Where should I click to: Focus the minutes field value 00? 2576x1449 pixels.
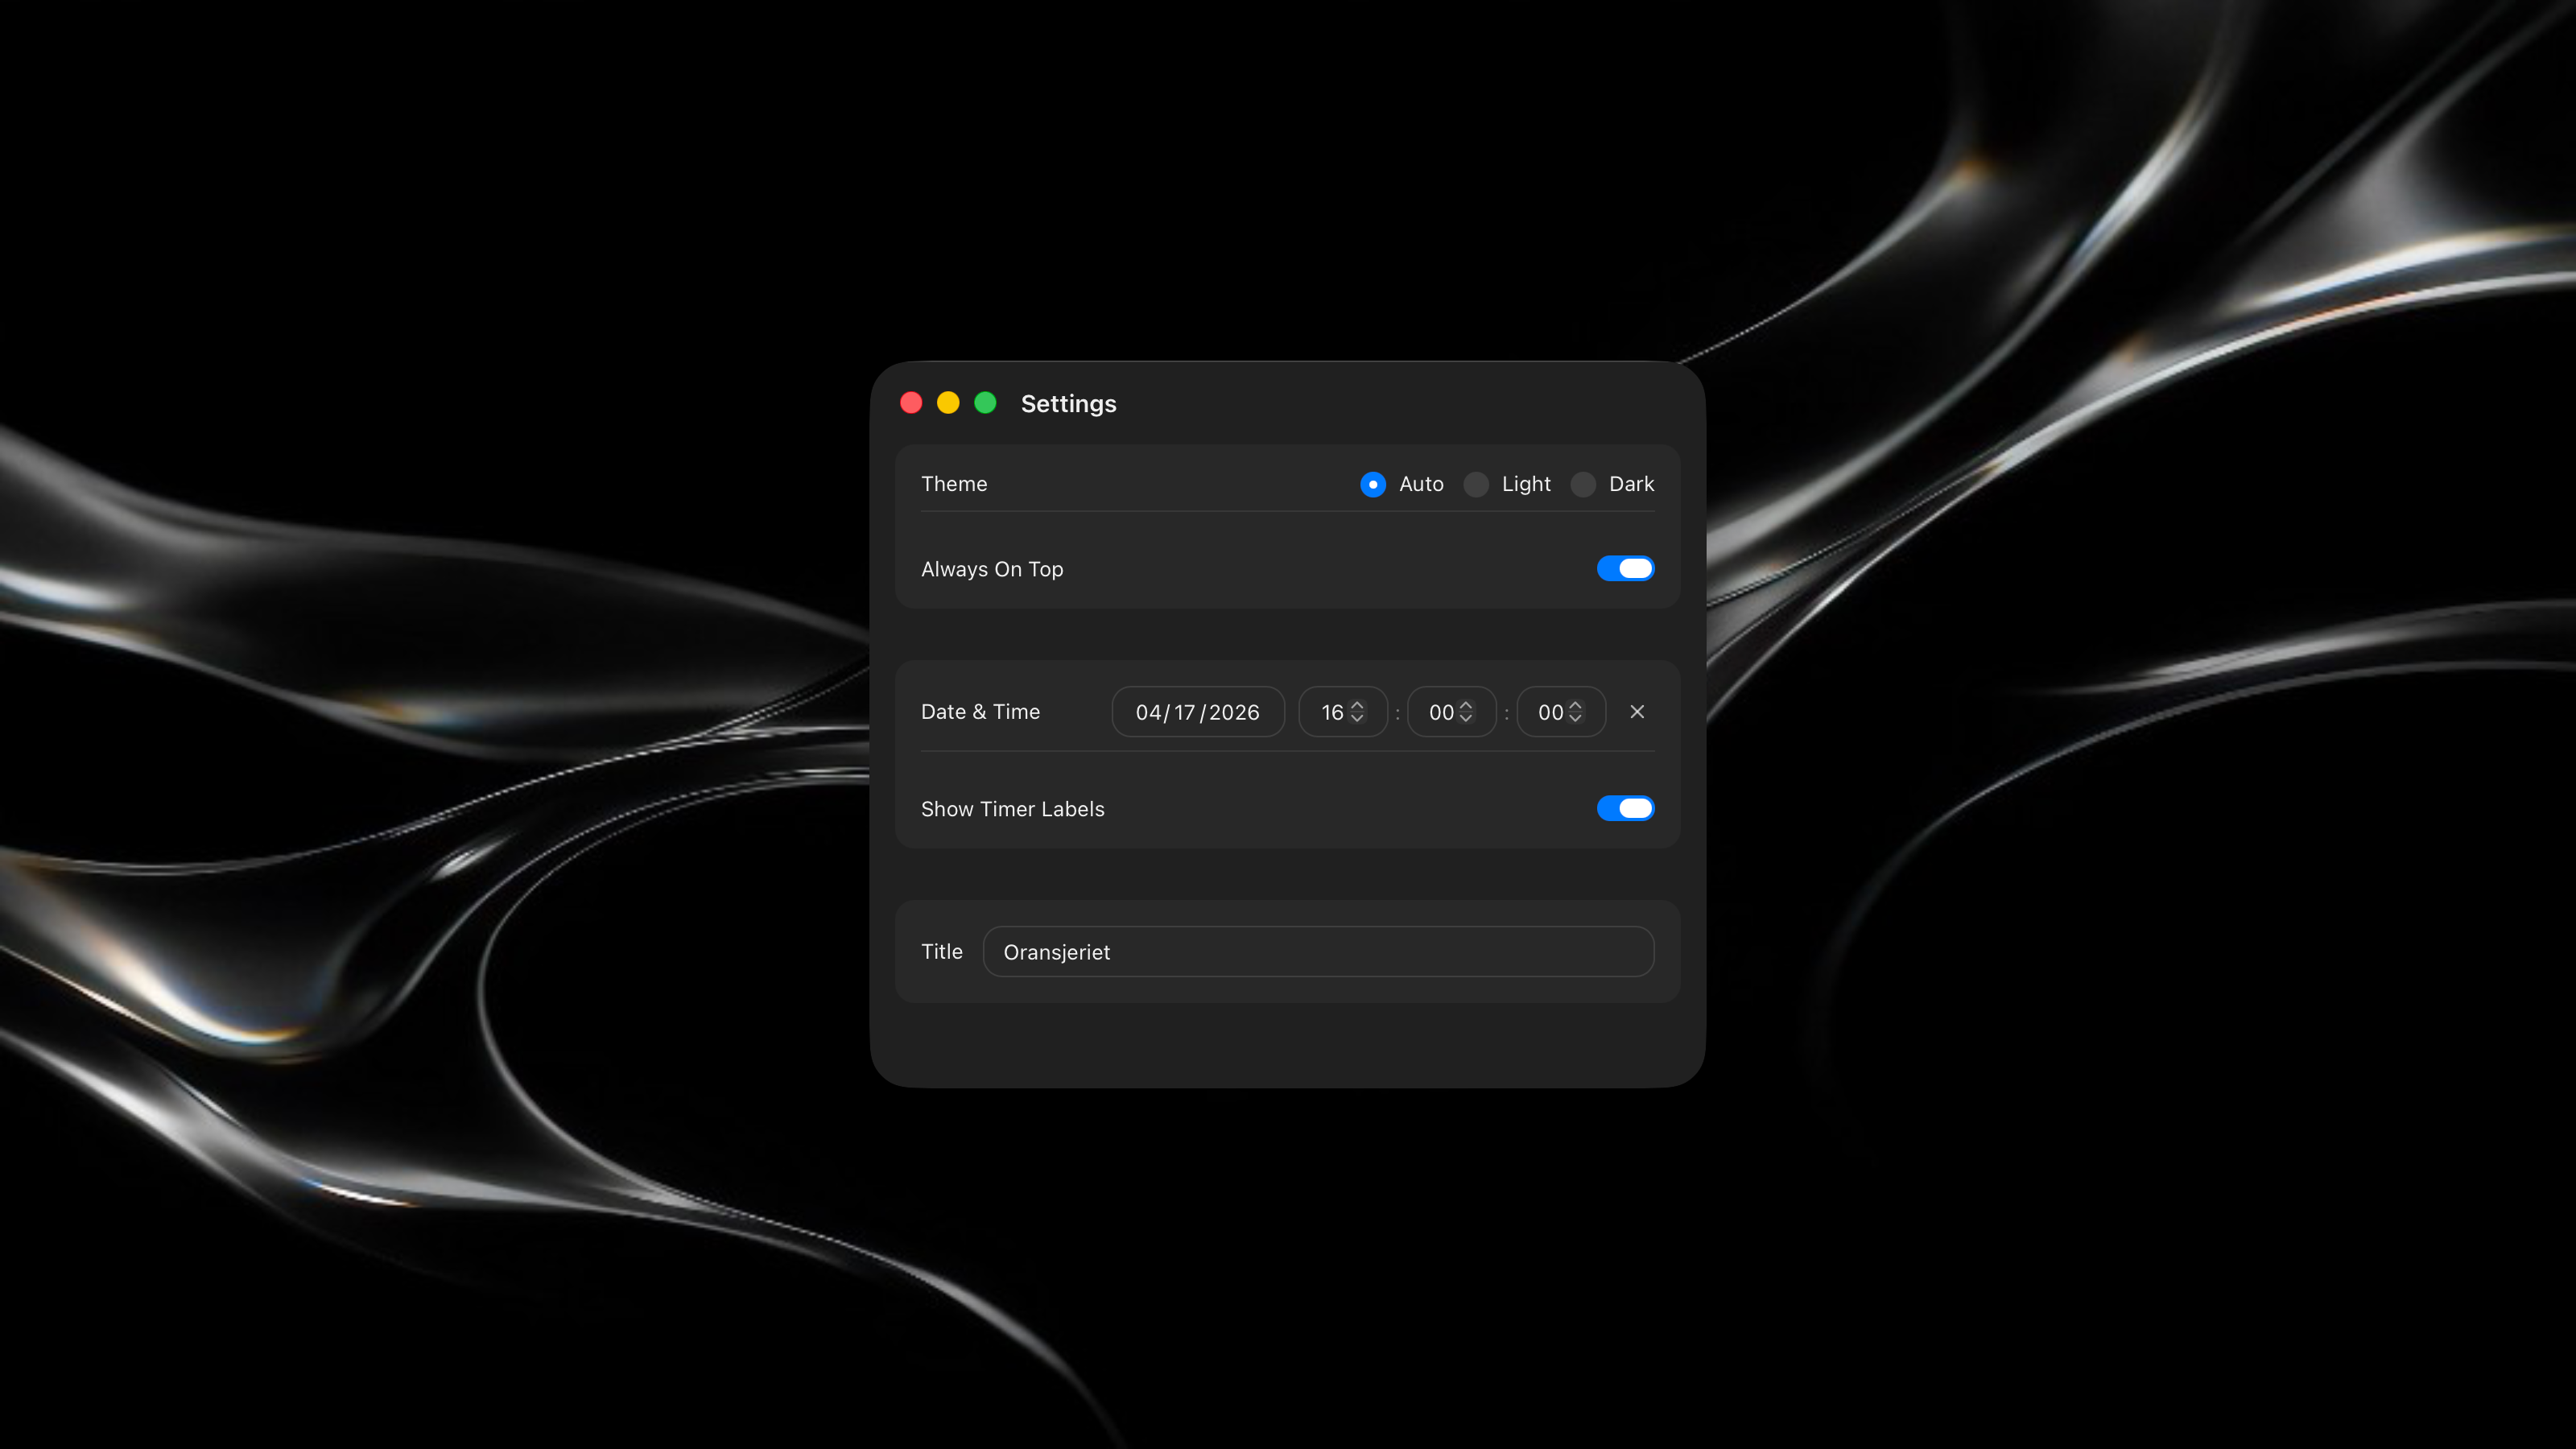tap(1440, 712)
